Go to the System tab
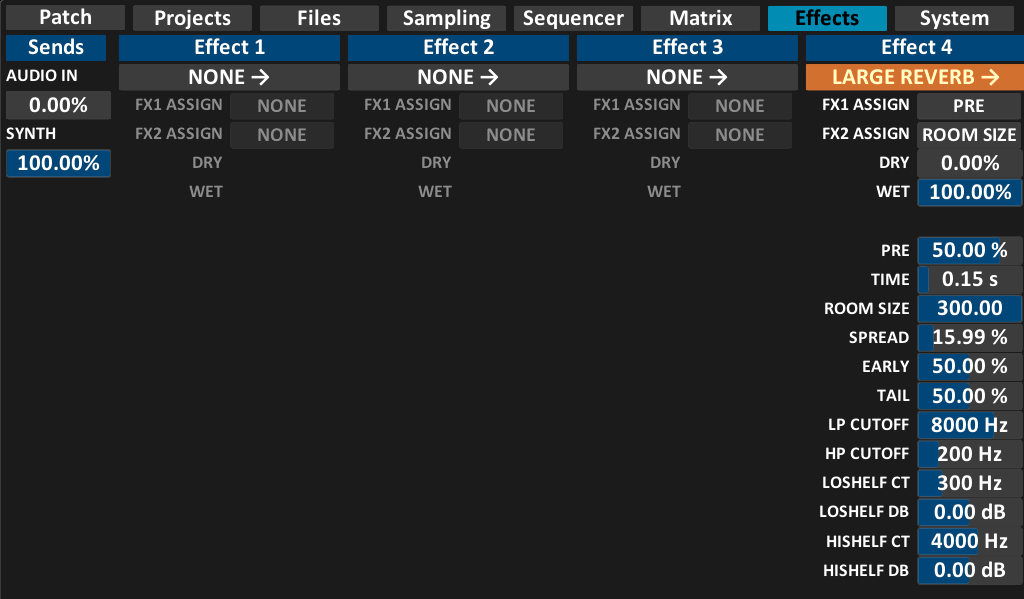This screenshot has height=599, width=1024. (x=954, y=18)
